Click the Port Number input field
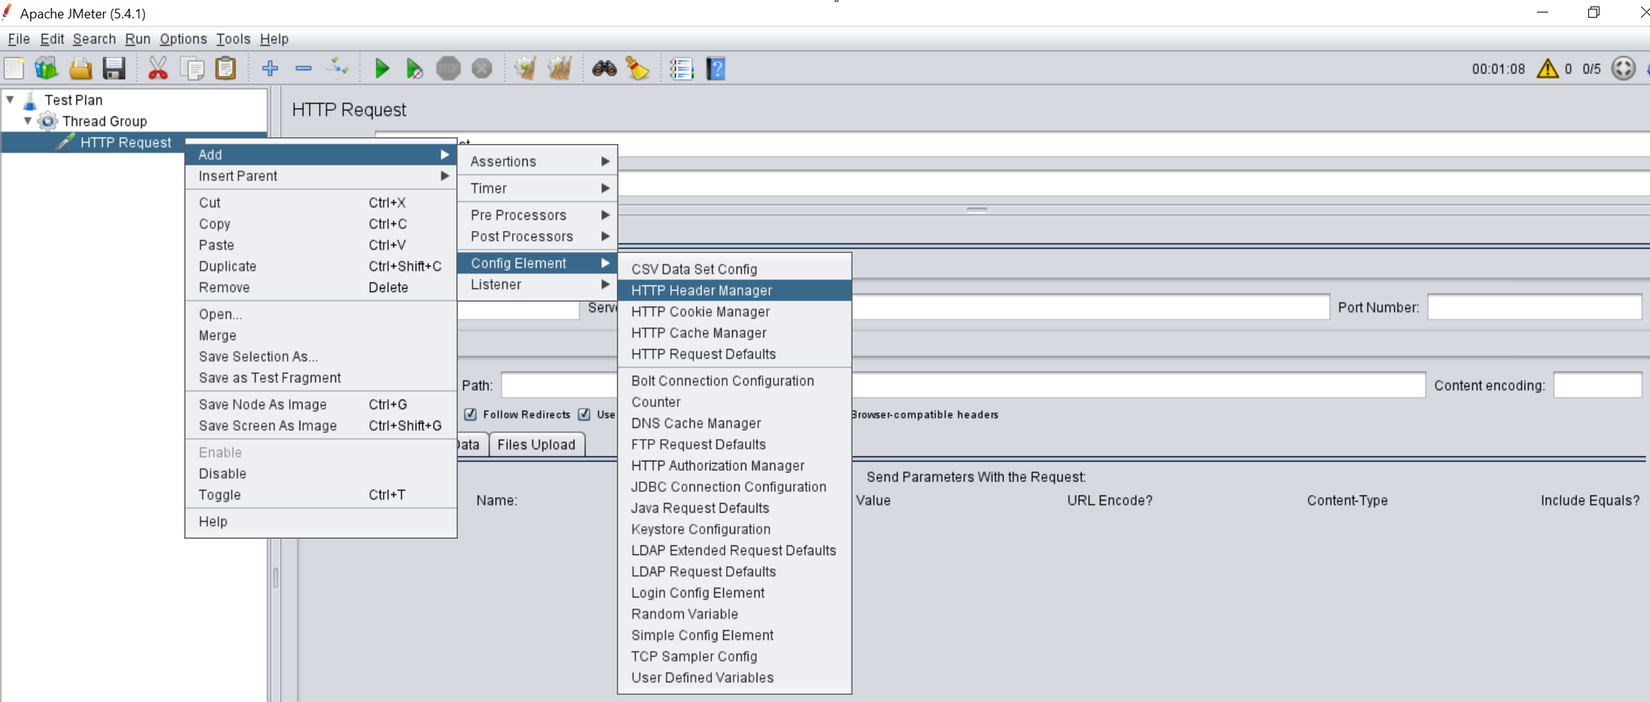1650x702 pixels. (x=1534, y=307)
